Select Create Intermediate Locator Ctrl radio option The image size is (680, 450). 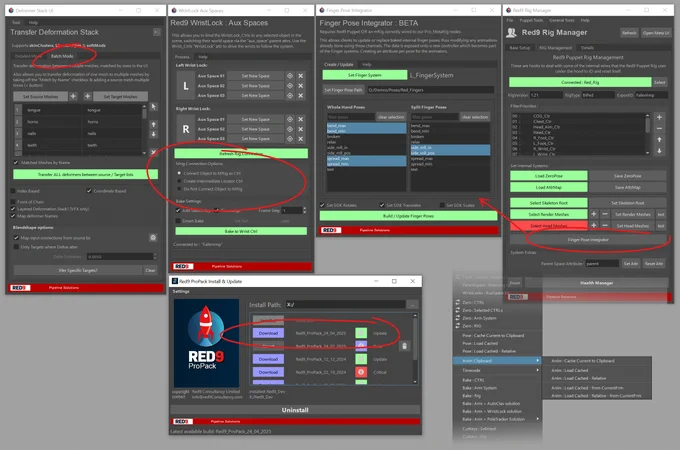pos(179,181)
